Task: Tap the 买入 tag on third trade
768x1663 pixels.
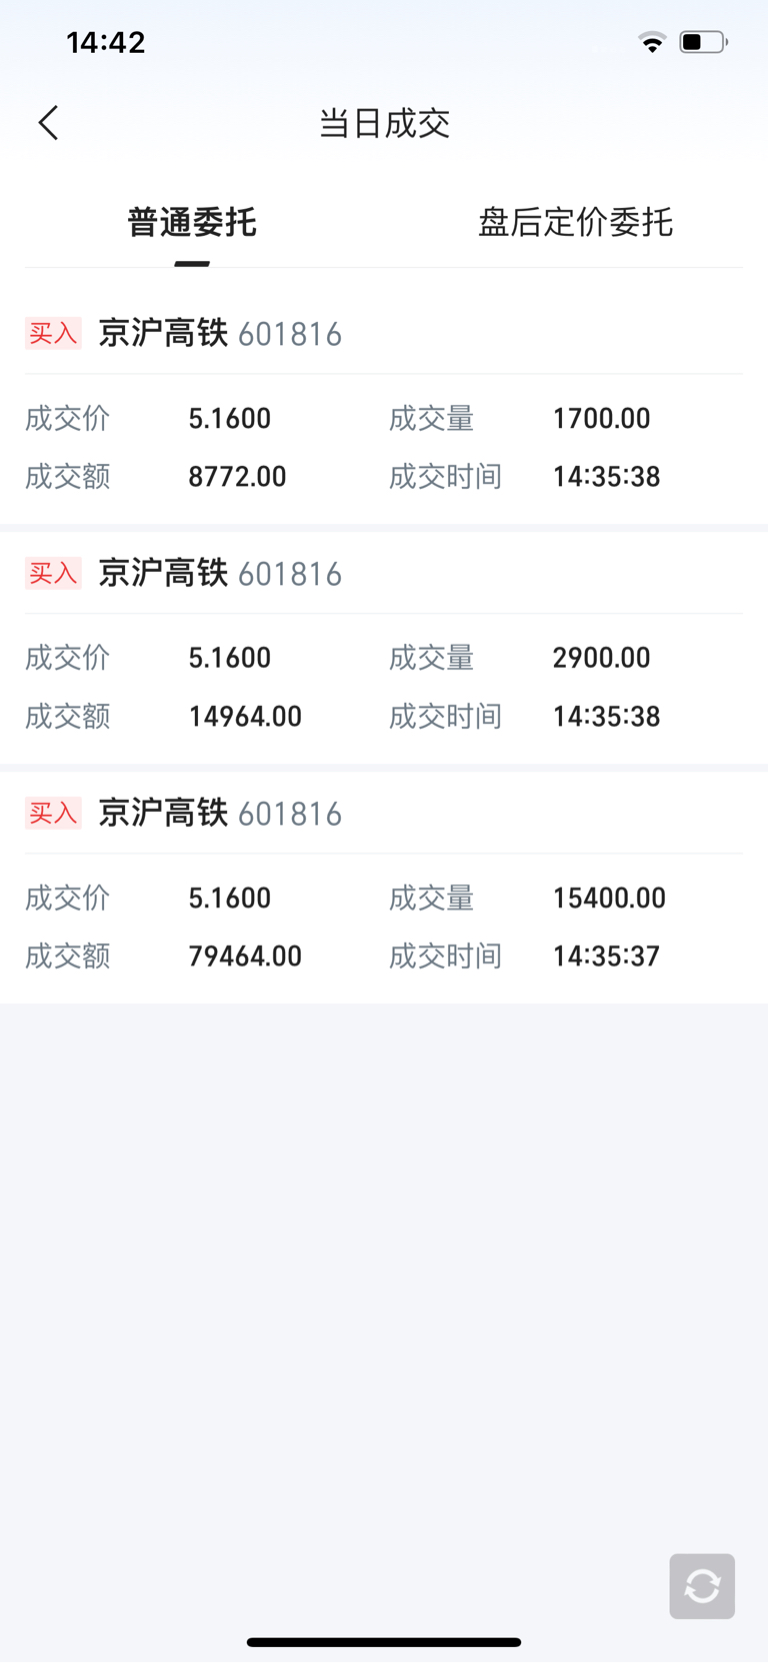Action: [53, 813]
